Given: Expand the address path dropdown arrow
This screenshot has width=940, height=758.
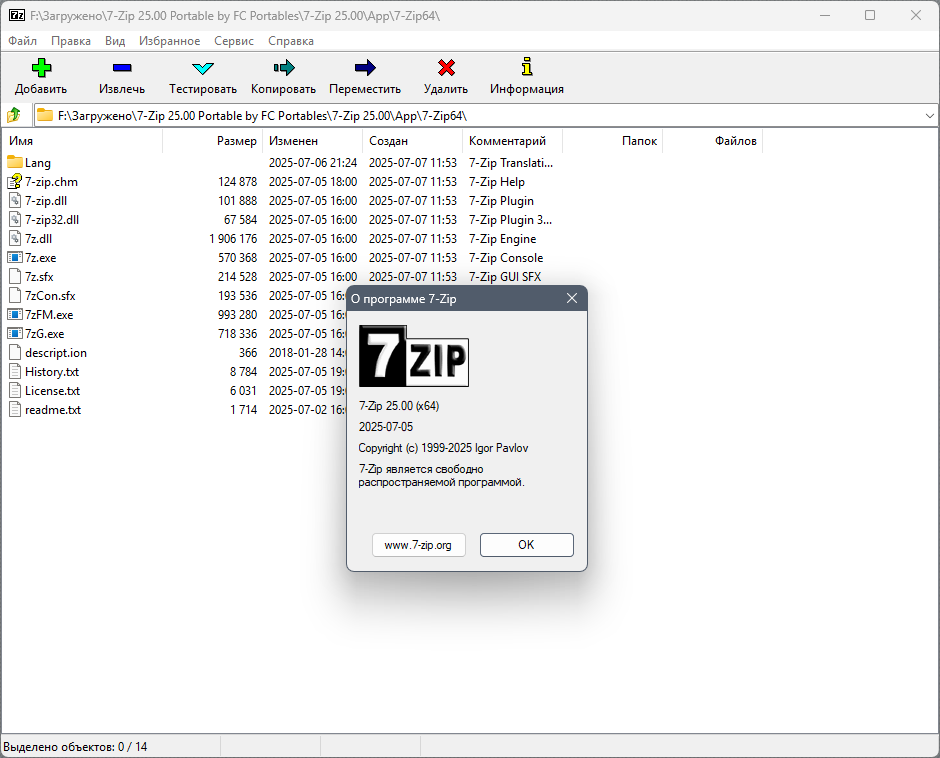Looking at the screenshot, I should point(930,115).
